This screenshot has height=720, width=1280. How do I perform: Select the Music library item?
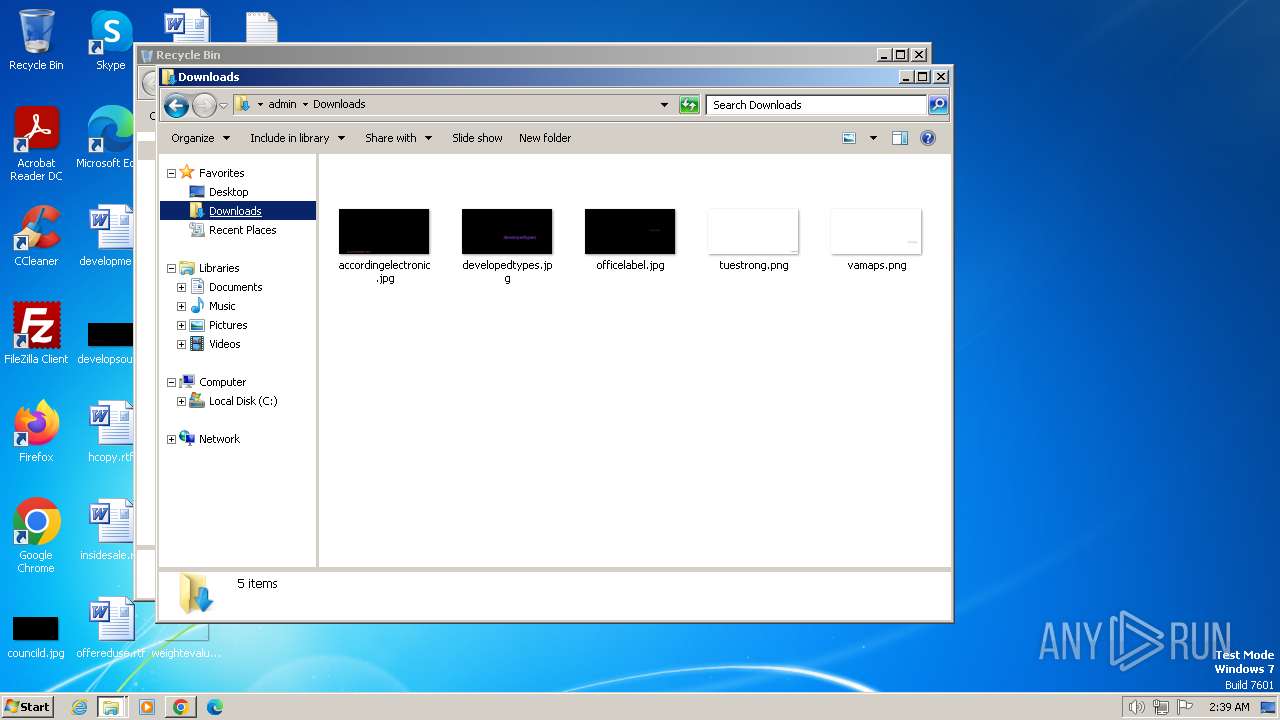pos(222,306)
